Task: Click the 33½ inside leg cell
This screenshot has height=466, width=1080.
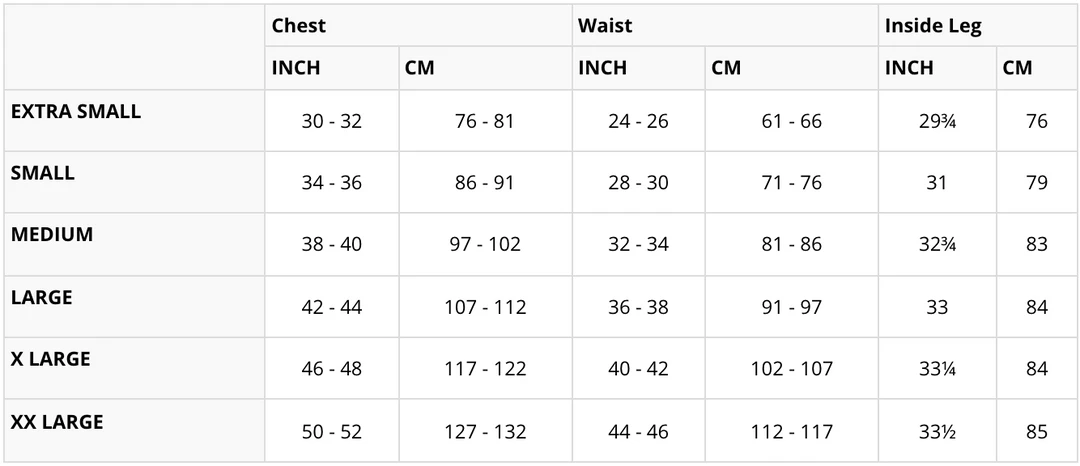Action: click(x=937, y=432)
